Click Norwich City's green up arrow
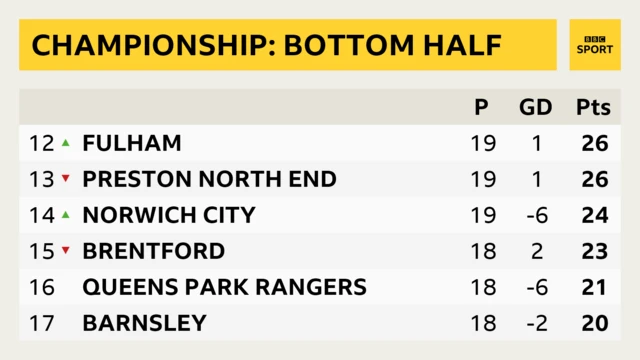This screenshot has height=360, width=640. click(x=66, y=215)
